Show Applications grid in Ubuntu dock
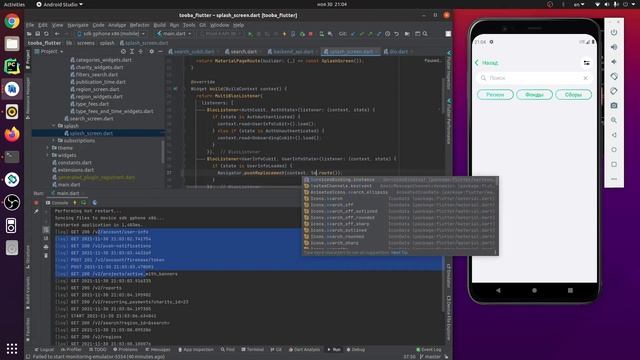This screenshot has width=640, height=360. 12,348
